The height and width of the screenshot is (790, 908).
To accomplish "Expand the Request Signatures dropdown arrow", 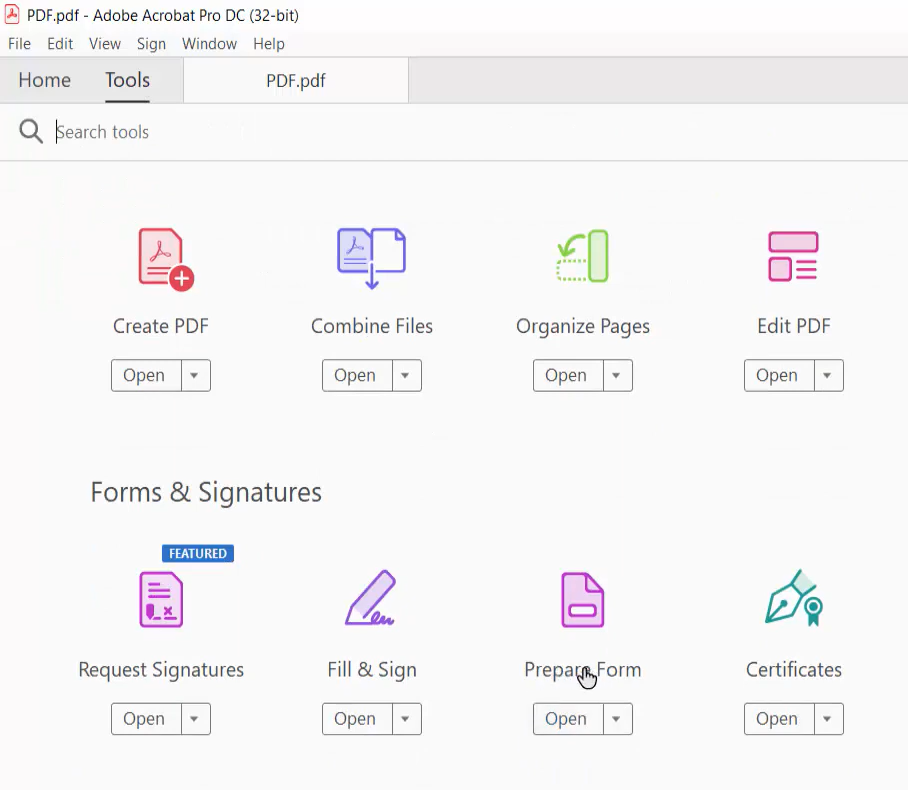I will [x=195, y=719].
